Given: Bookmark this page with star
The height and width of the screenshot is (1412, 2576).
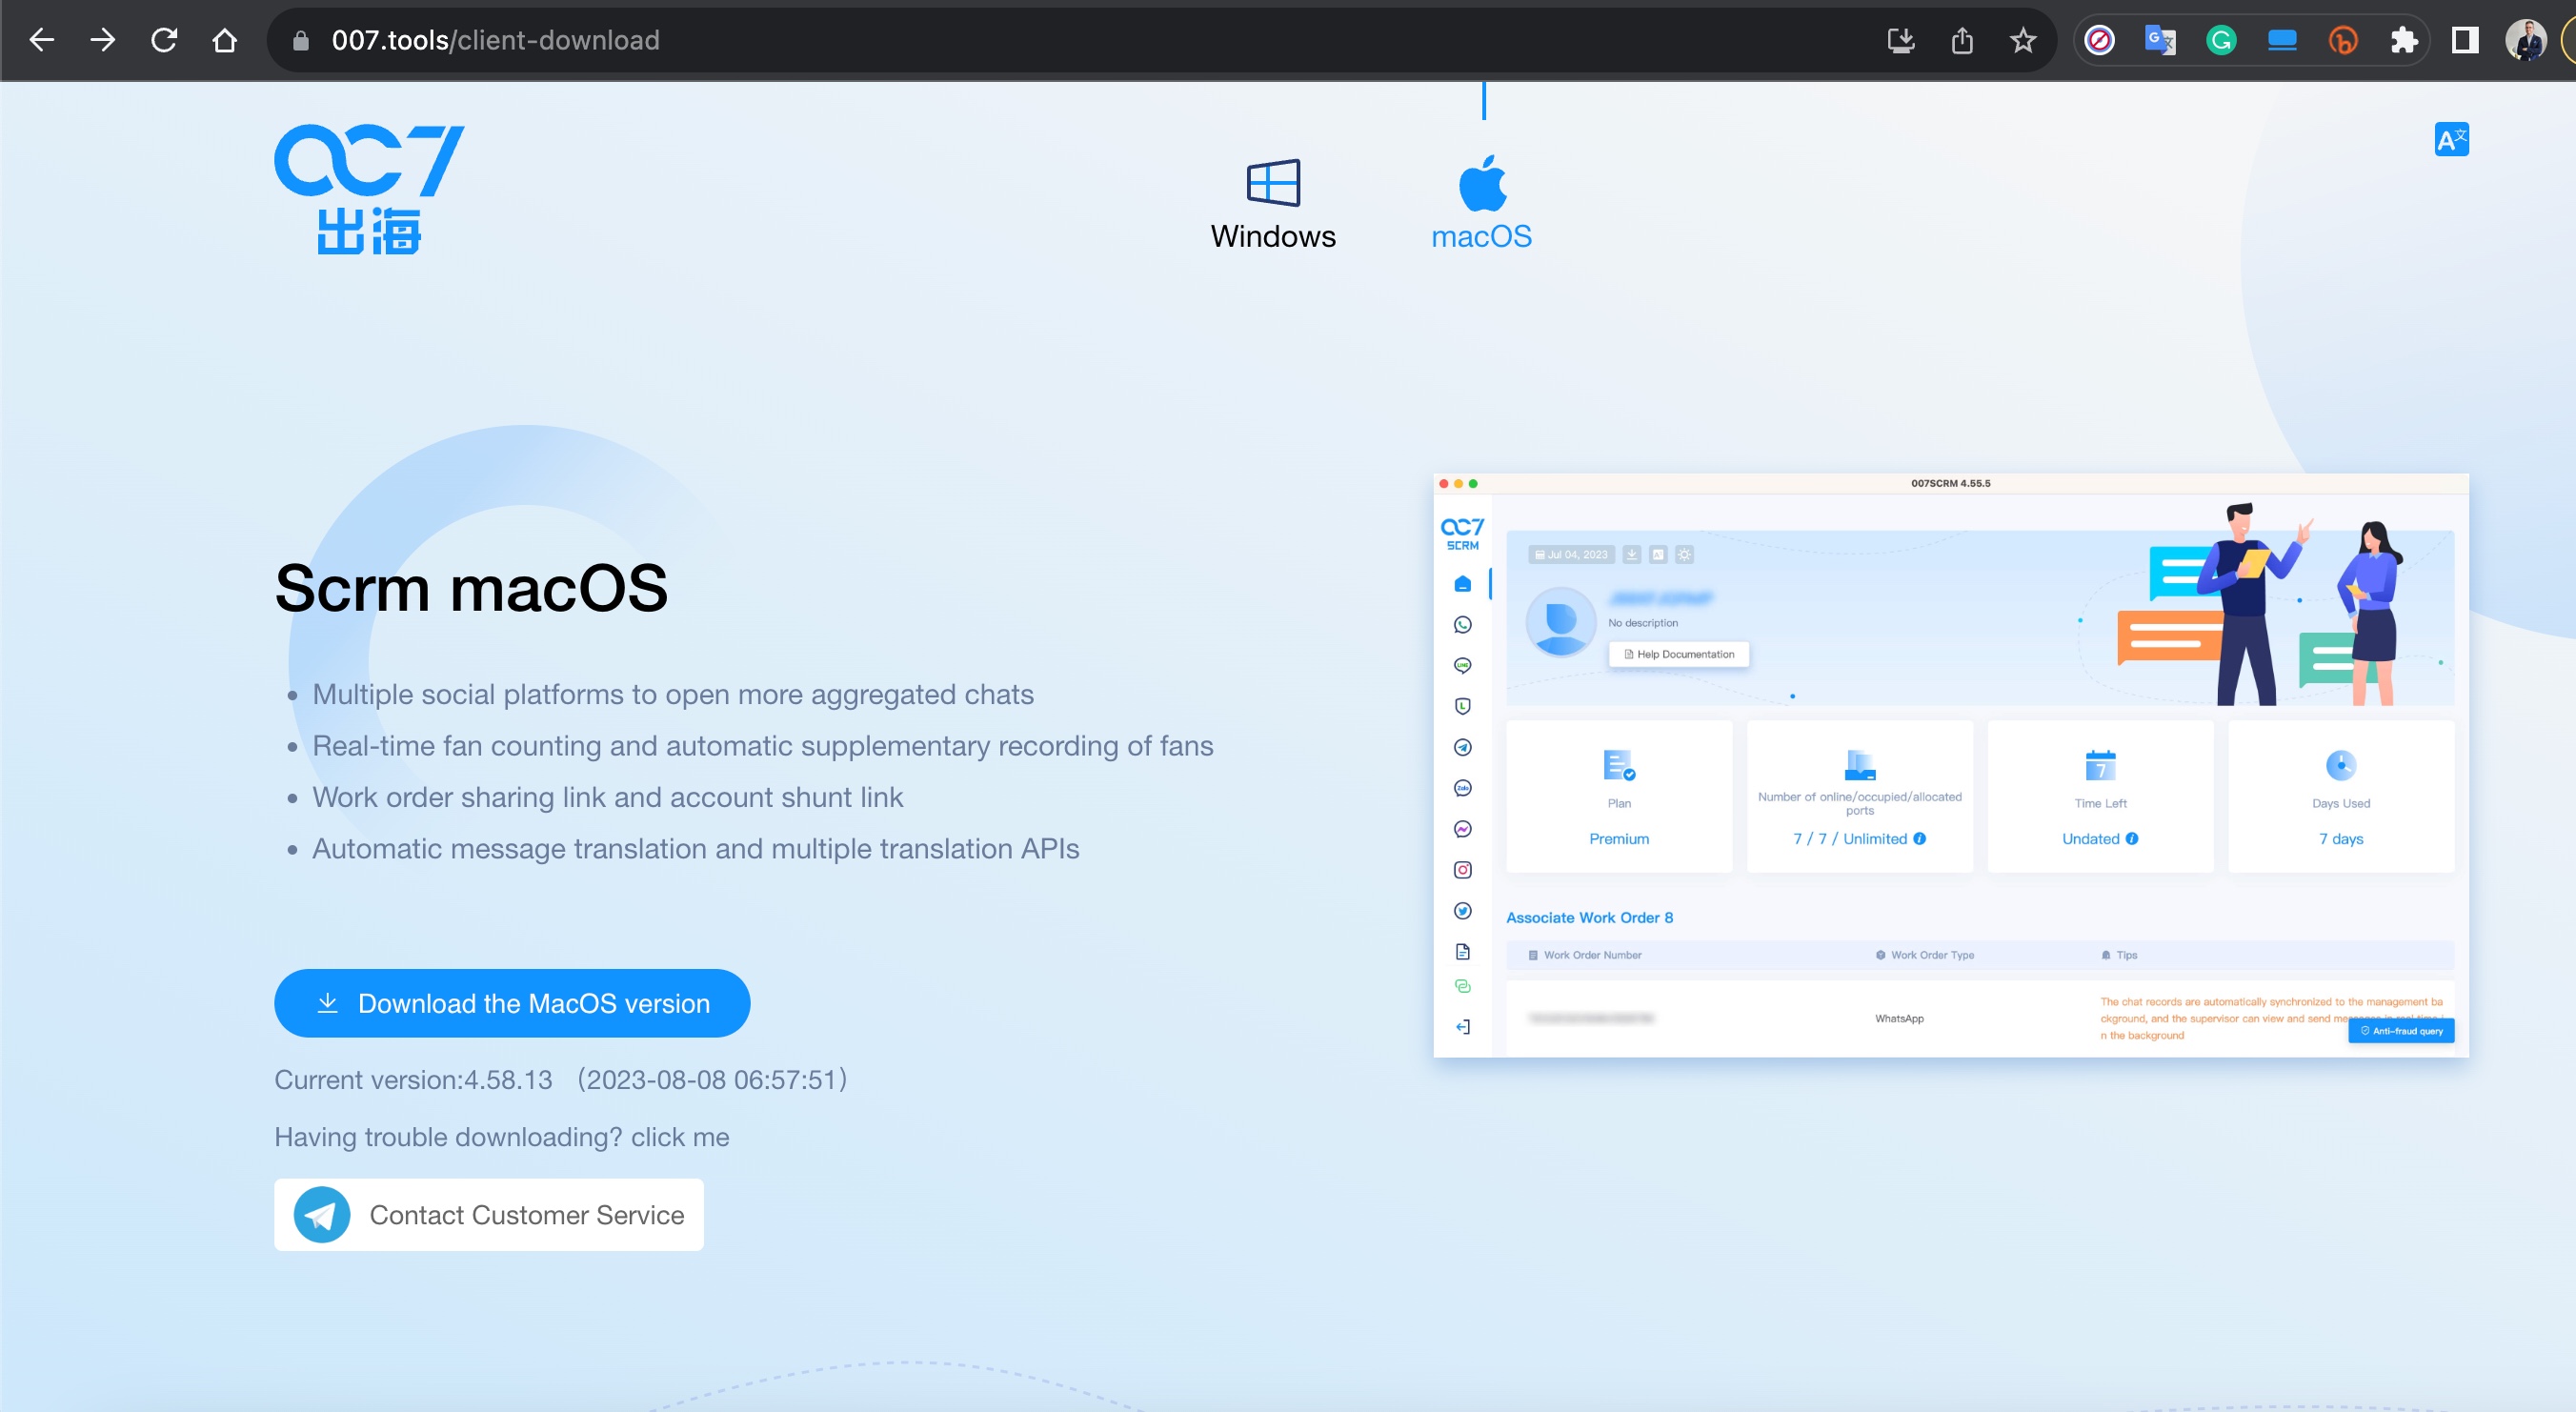Looking at the screenshot, I should click(x=2023, y=40).
